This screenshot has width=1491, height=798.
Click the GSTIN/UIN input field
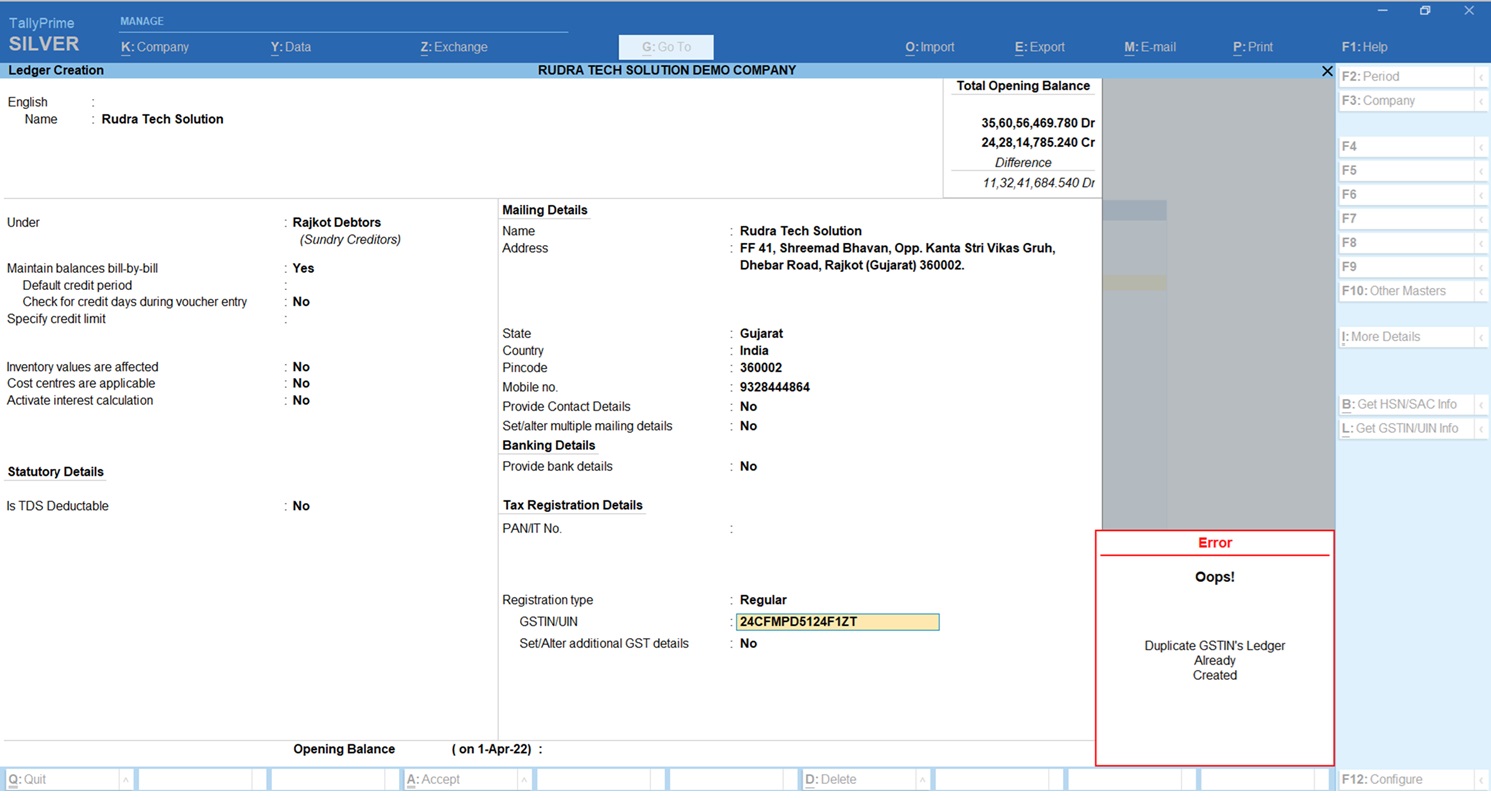click(837, 622)
